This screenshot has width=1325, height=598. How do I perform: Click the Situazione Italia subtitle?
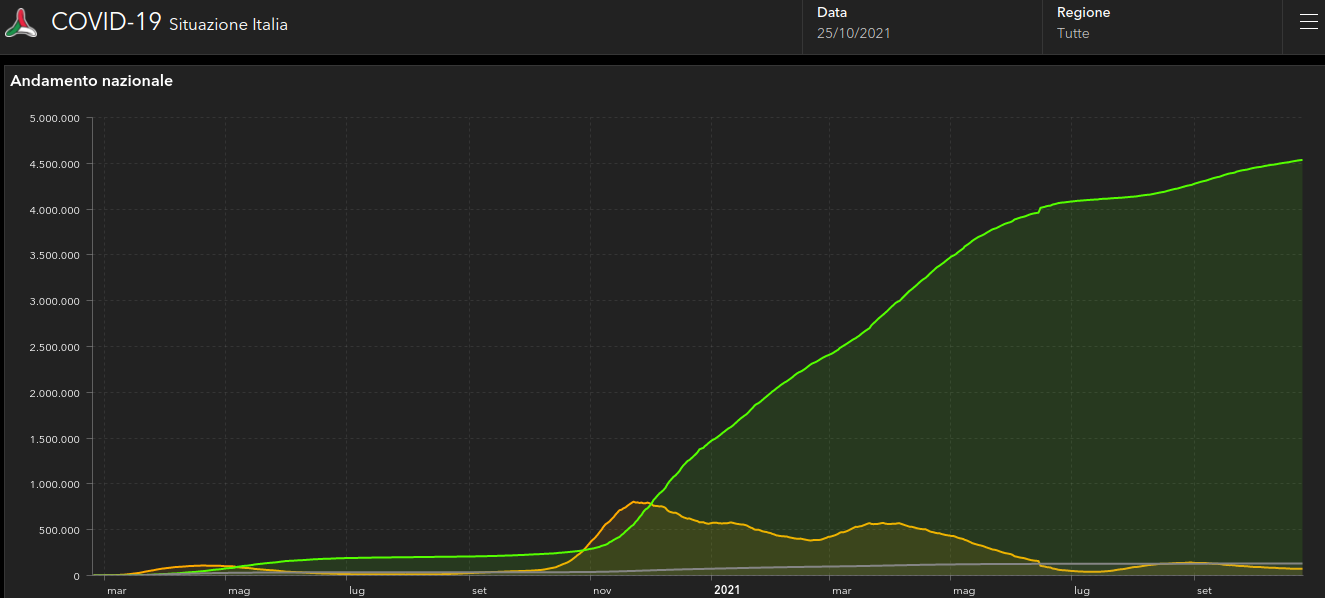(228, 25)
